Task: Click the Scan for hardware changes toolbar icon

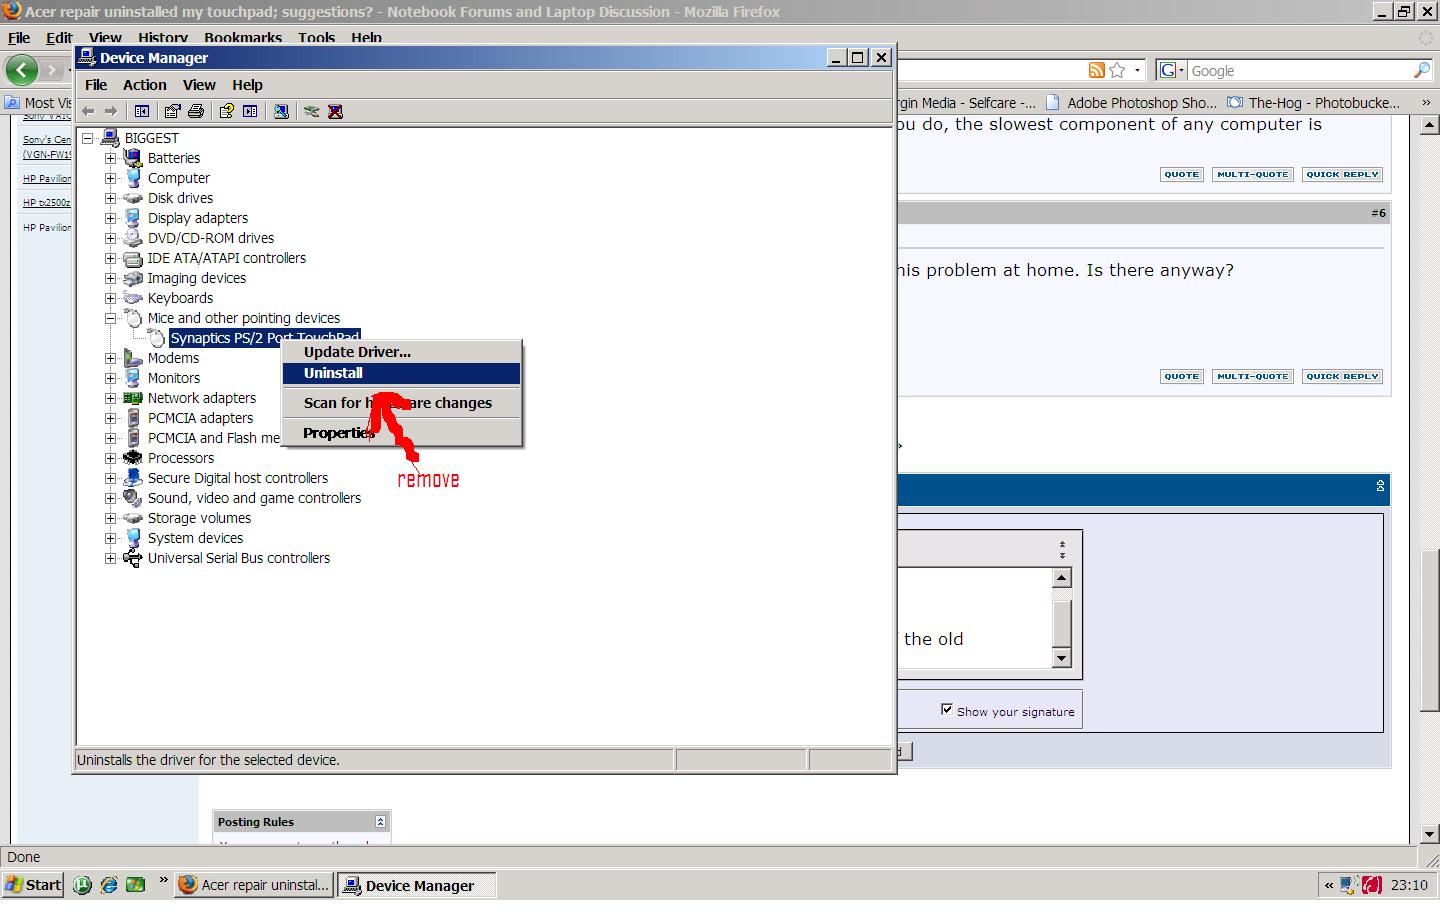Action: [x=281, y=111]
